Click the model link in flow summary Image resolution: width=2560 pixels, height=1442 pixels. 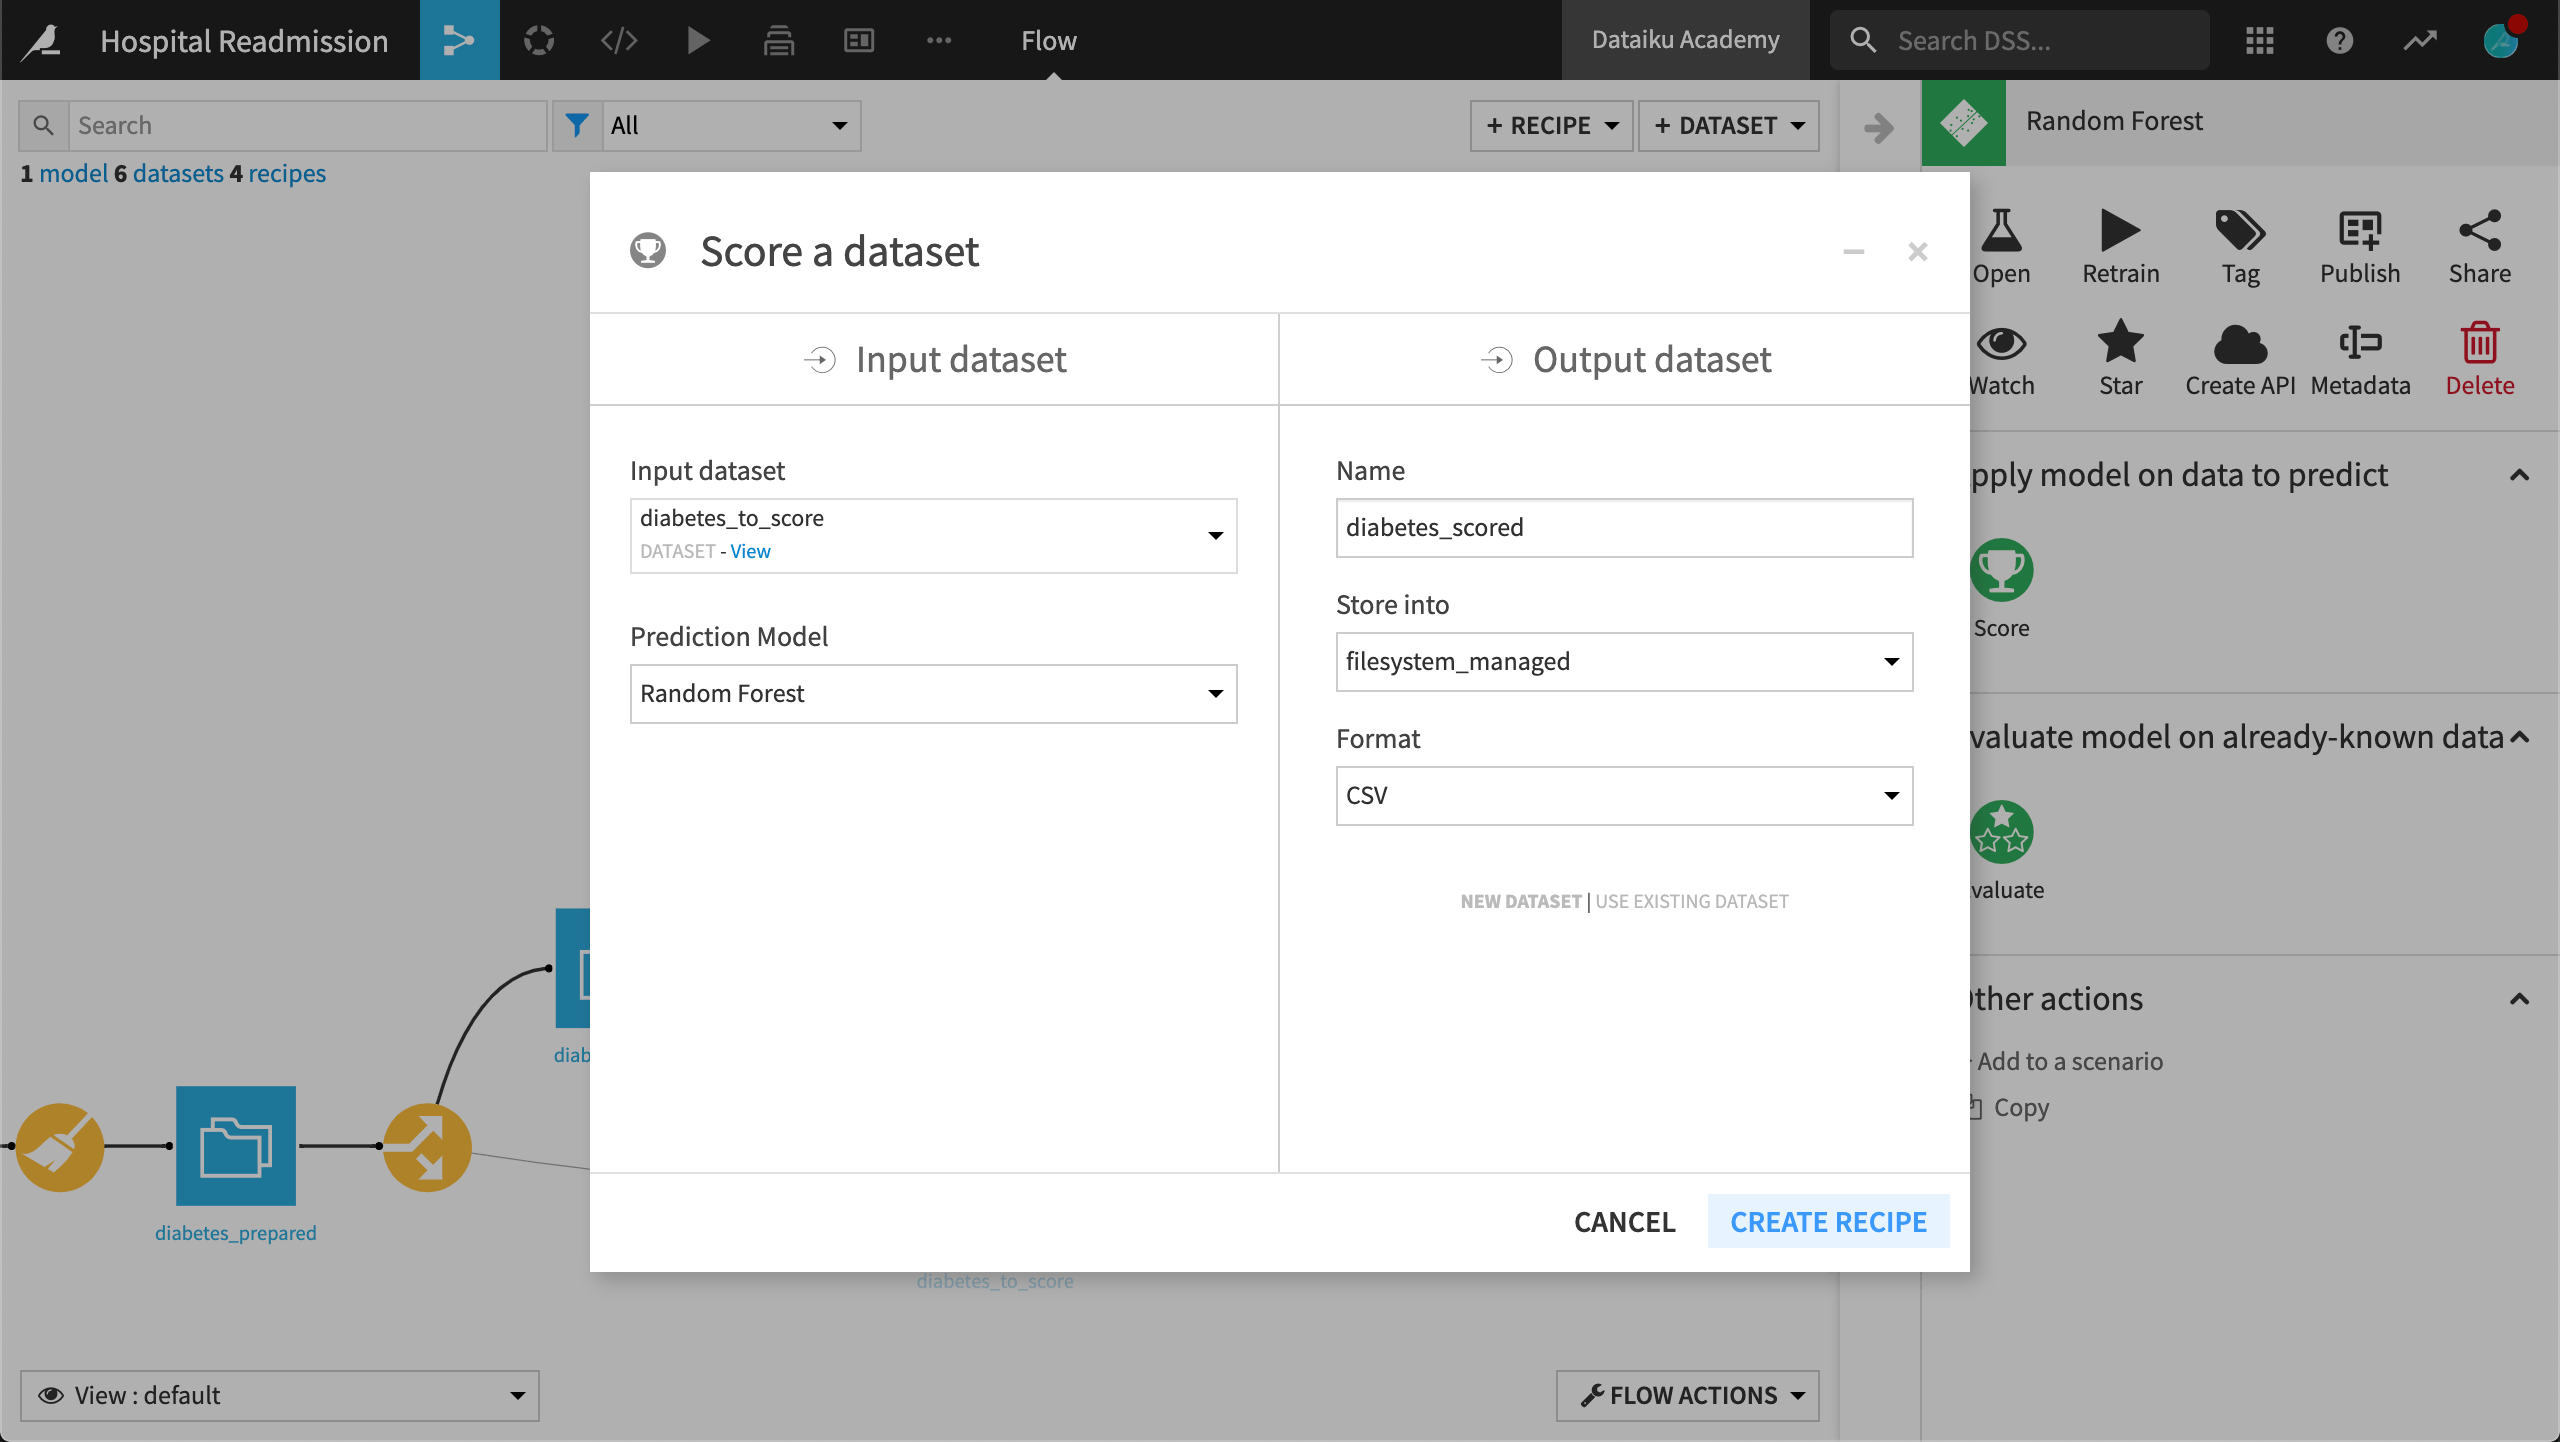point(73,173)
